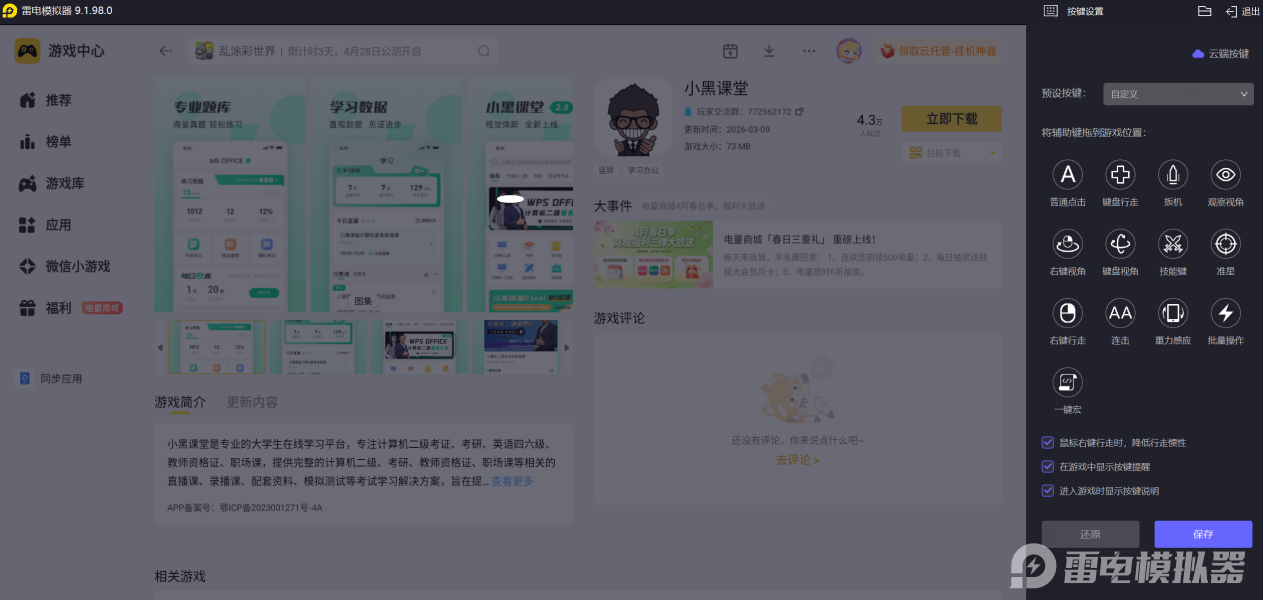Screen dimensions: 1263x600
Task: Select the 观察视角 eye key icon
Action: pos(1225,175)
